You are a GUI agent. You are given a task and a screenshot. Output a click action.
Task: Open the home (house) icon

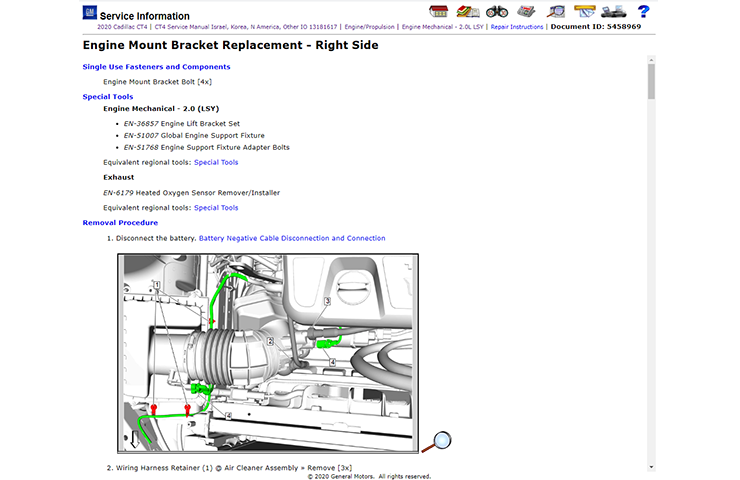coord(438,11)
